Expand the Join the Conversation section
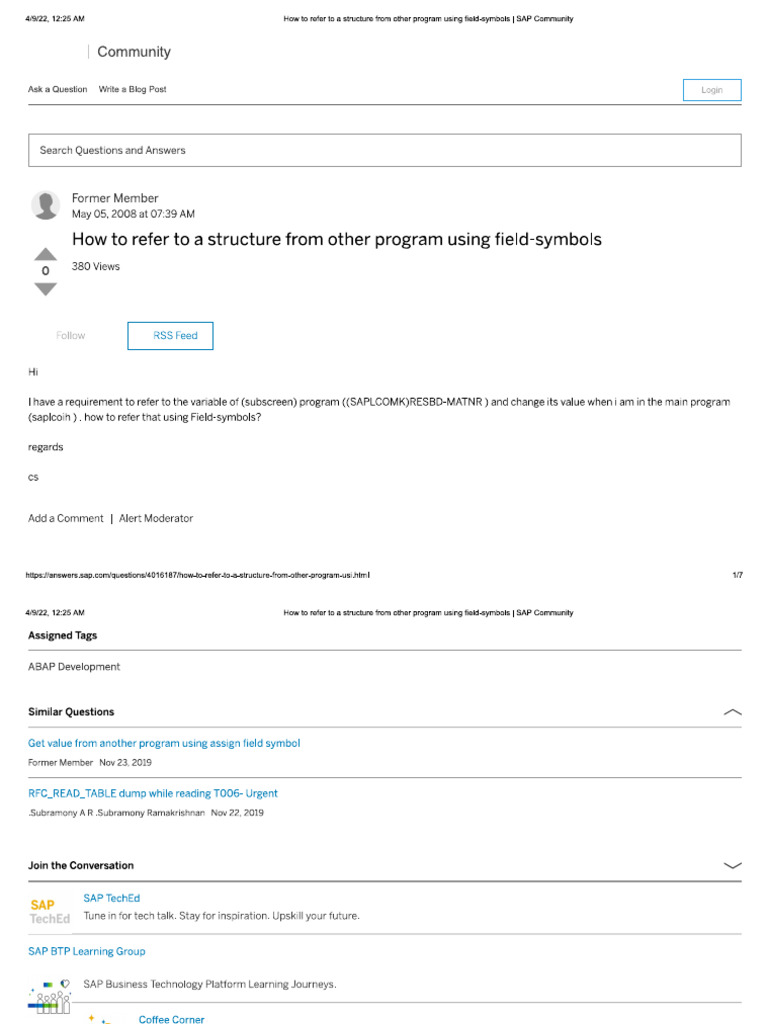The height and width of the screenshot is (1024, 768). pos(732,865)
